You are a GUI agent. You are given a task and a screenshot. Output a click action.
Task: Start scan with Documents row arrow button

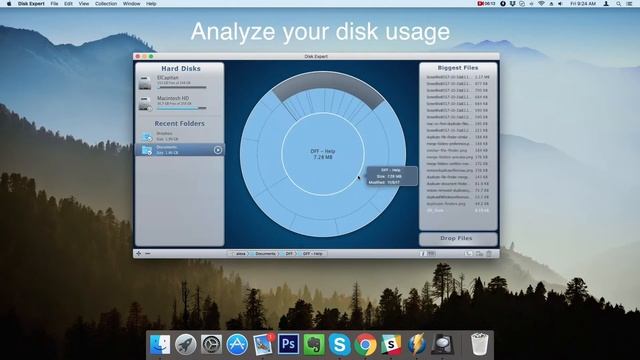[x=218, y=150]
